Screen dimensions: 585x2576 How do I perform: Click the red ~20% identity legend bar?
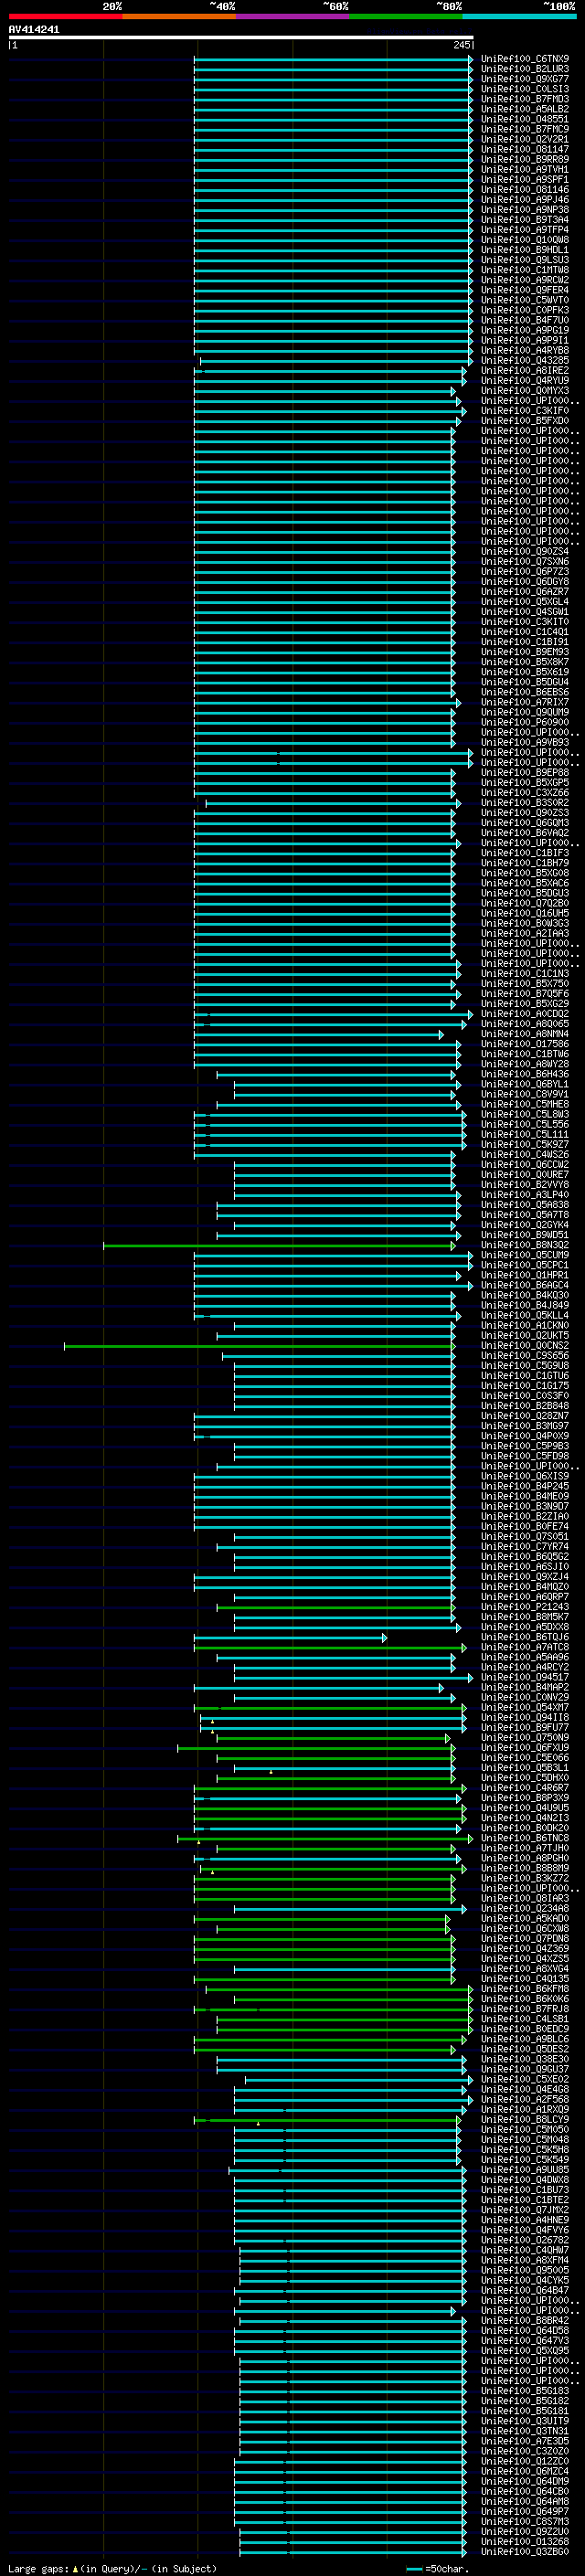click(65, 17)
